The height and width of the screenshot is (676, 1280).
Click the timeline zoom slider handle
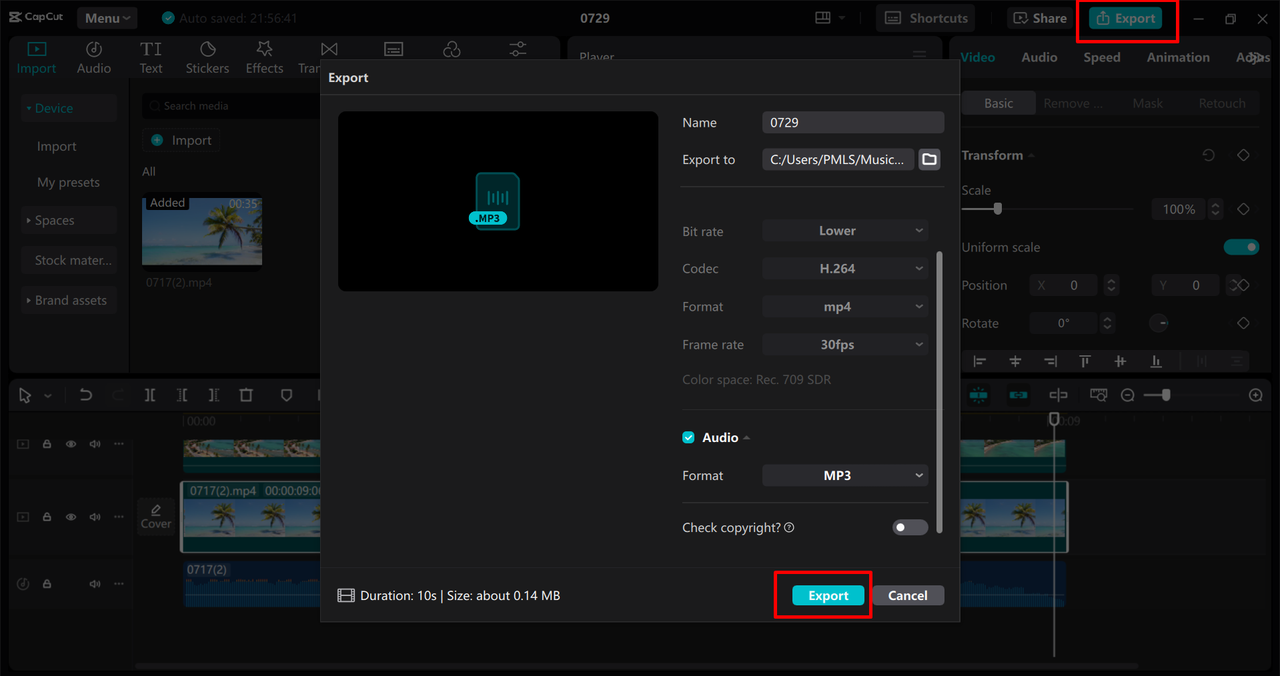(x=1166, y=395)
